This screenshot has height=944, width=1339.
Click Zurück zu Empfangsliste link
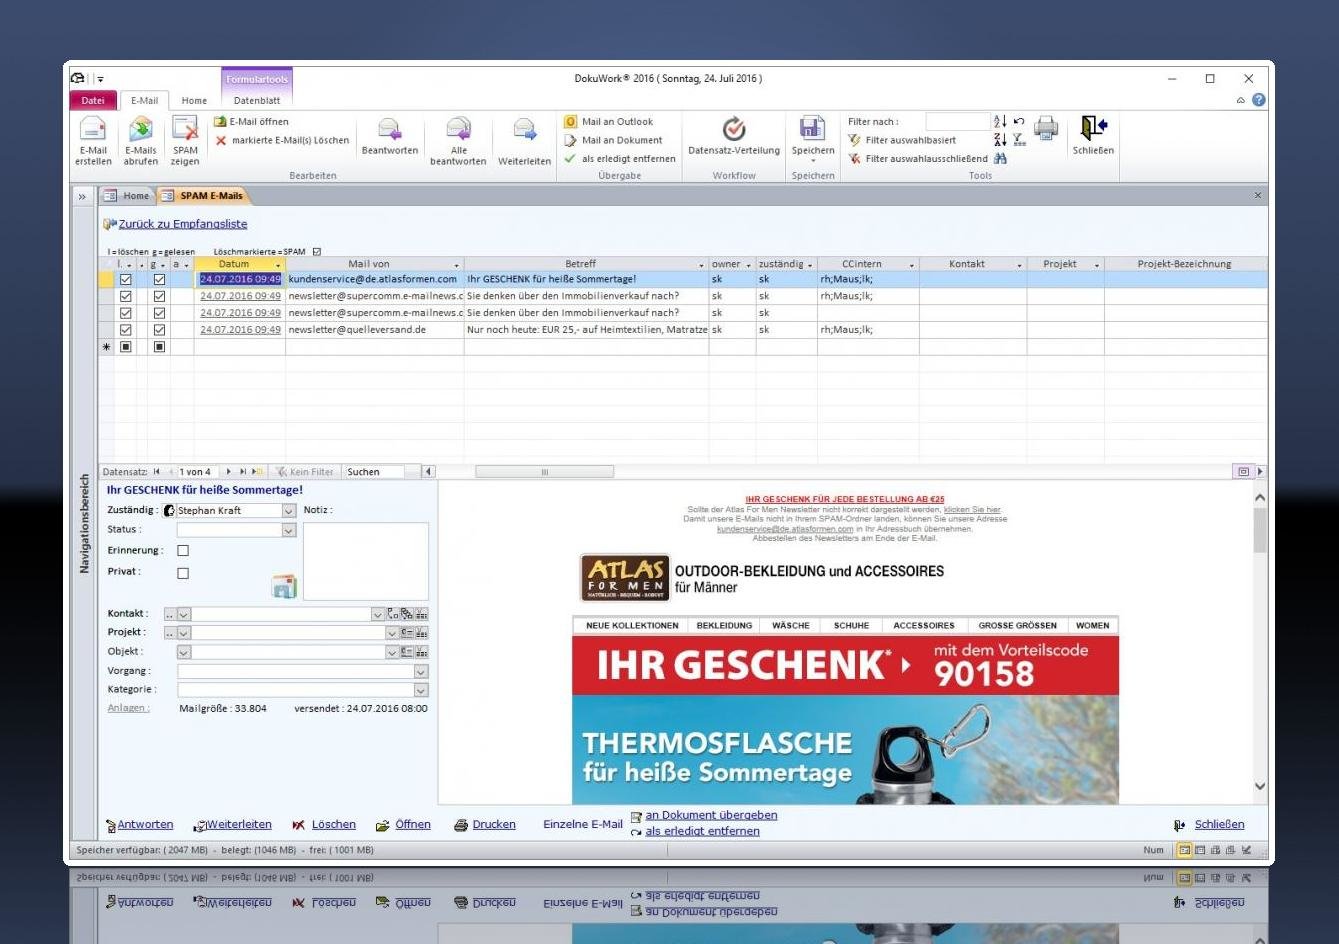[x=183, y=224]
